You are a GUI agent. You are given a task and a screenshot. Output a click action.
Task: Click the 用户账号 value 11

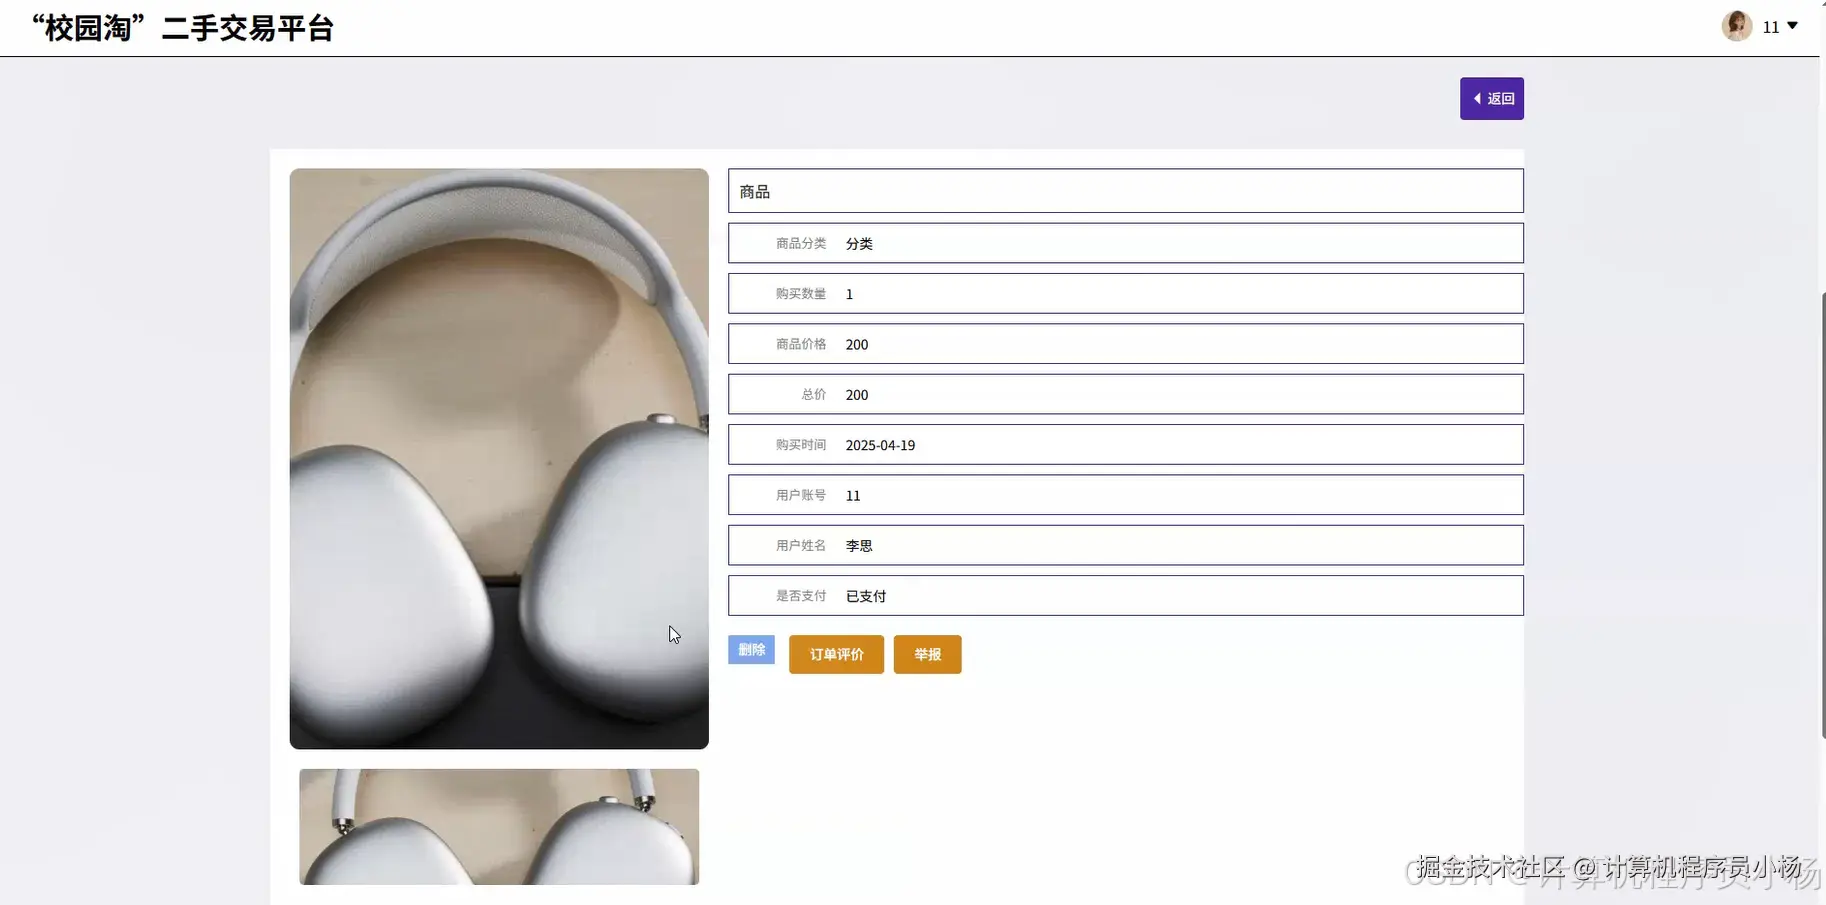click(853, 495)
